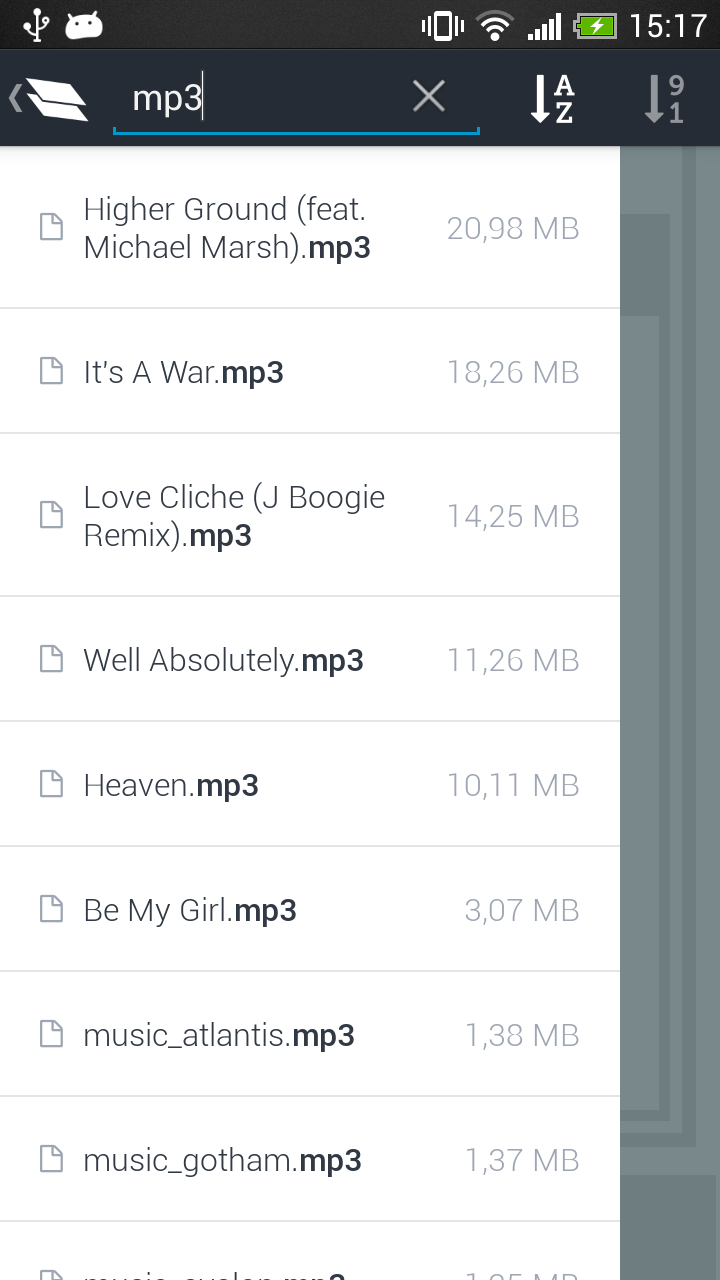Sort results alphabetically A to Z
Viewport: 720px width, 1280px height.
pos(552,98)
